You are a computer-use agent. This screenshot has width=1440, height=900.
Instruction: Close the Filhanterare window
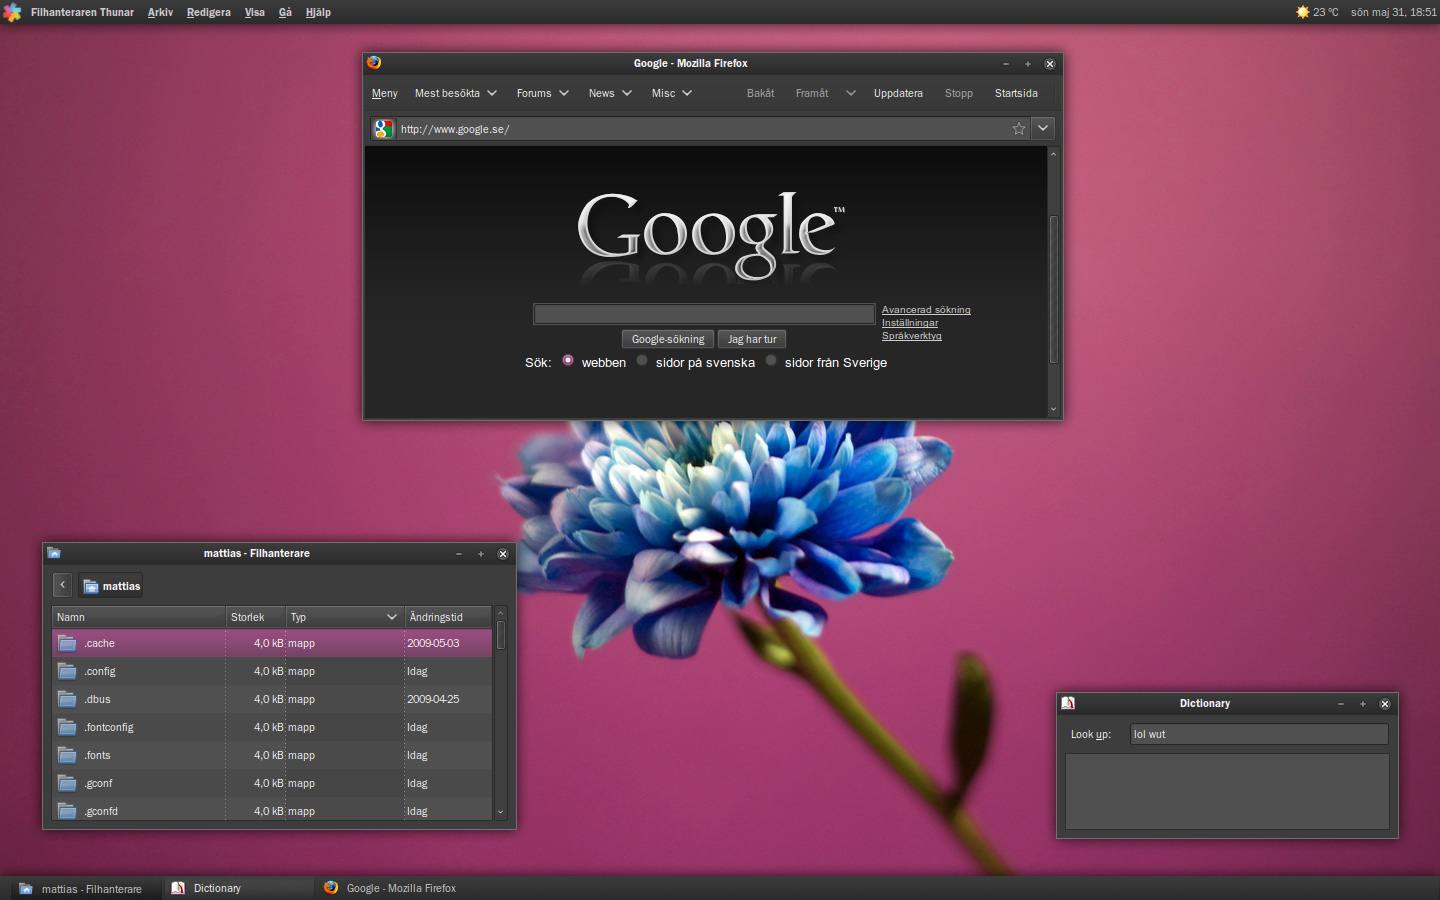[x=503, y=554]
